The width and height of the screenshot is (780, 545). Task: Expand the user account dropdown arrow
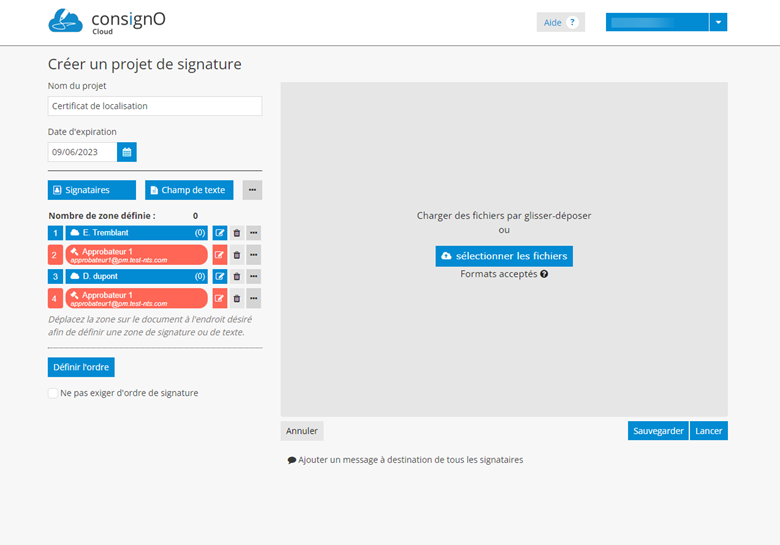718,22
